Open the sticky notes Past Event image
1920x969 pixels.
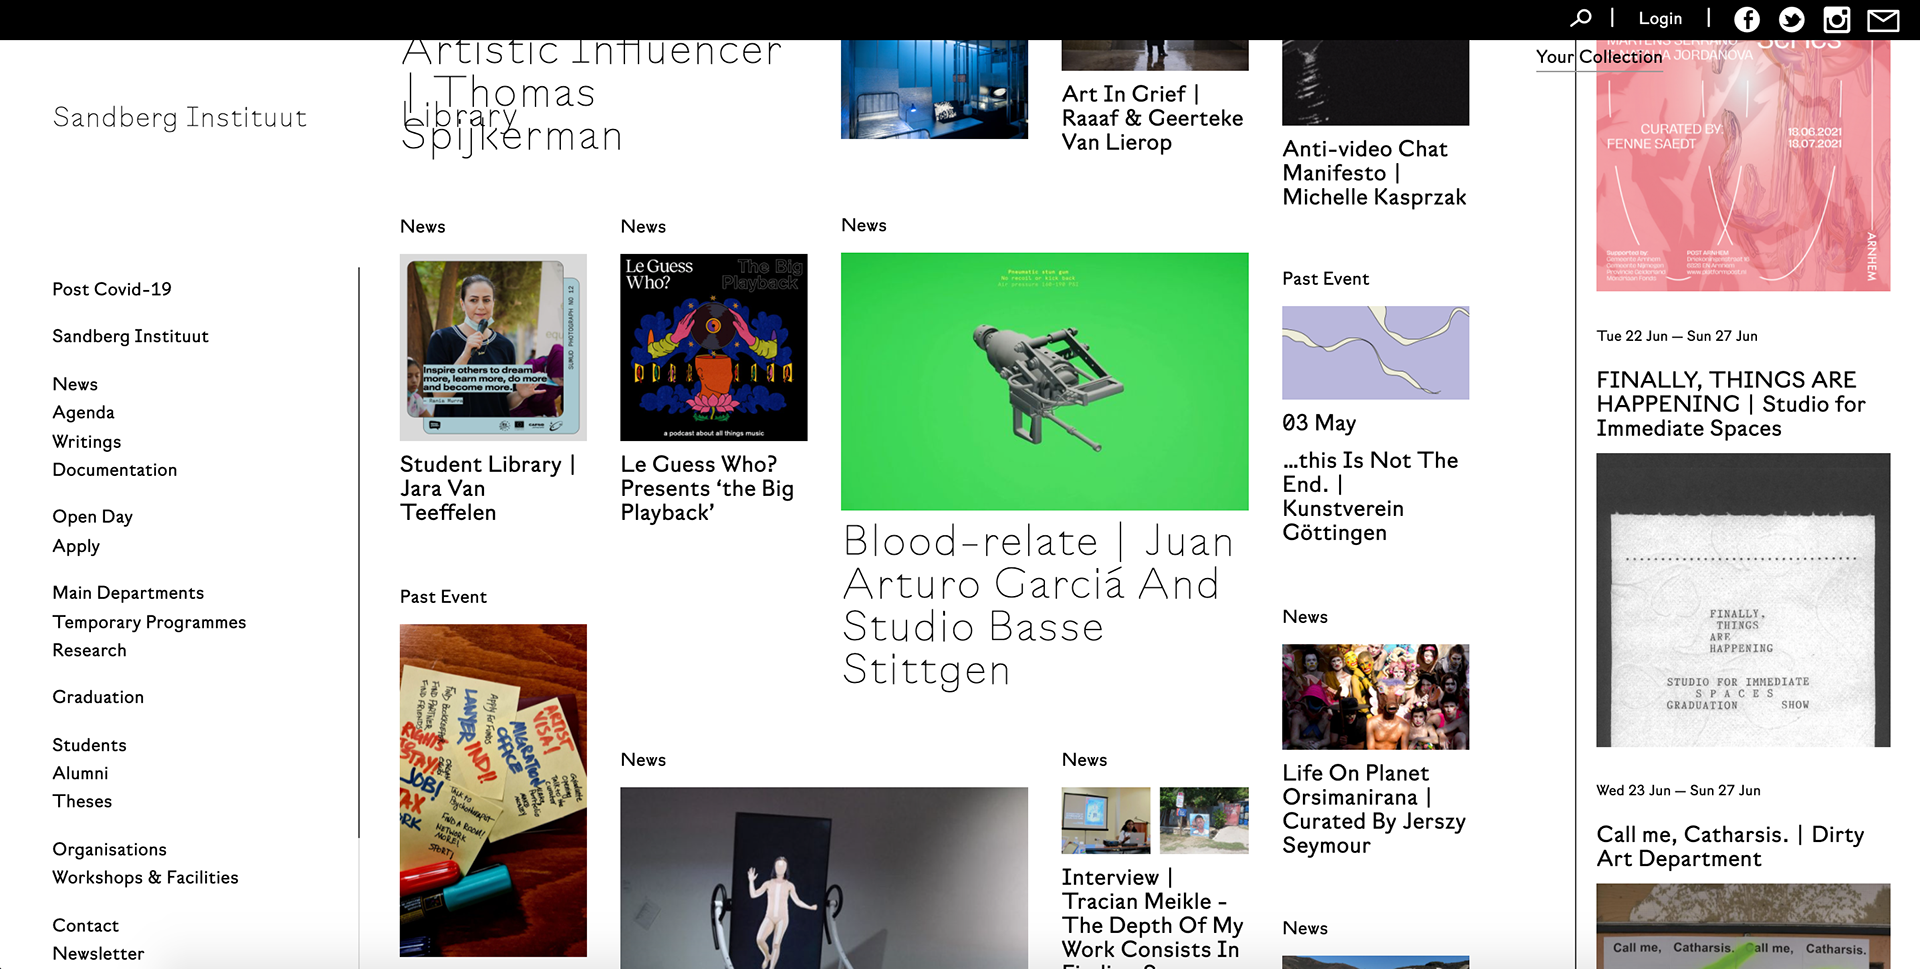[493, 790]
